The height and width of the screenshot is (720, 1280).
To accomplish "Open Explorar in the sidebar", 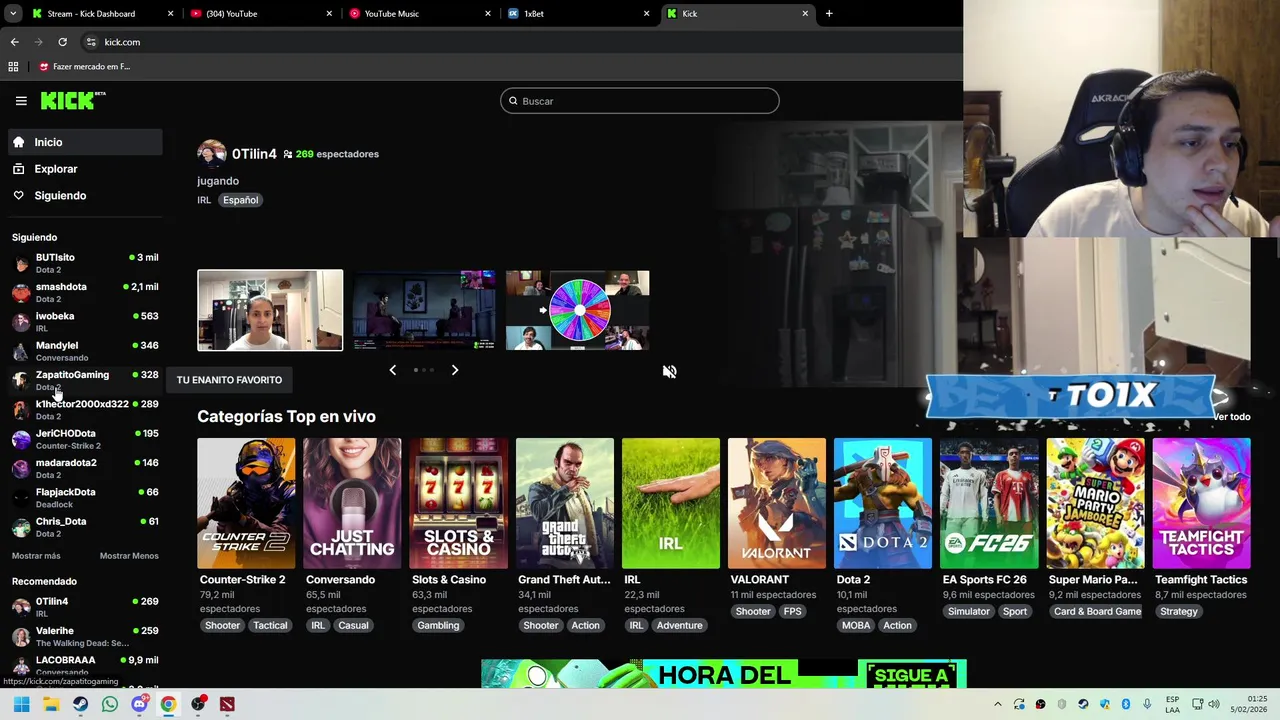I will (85, 169).
